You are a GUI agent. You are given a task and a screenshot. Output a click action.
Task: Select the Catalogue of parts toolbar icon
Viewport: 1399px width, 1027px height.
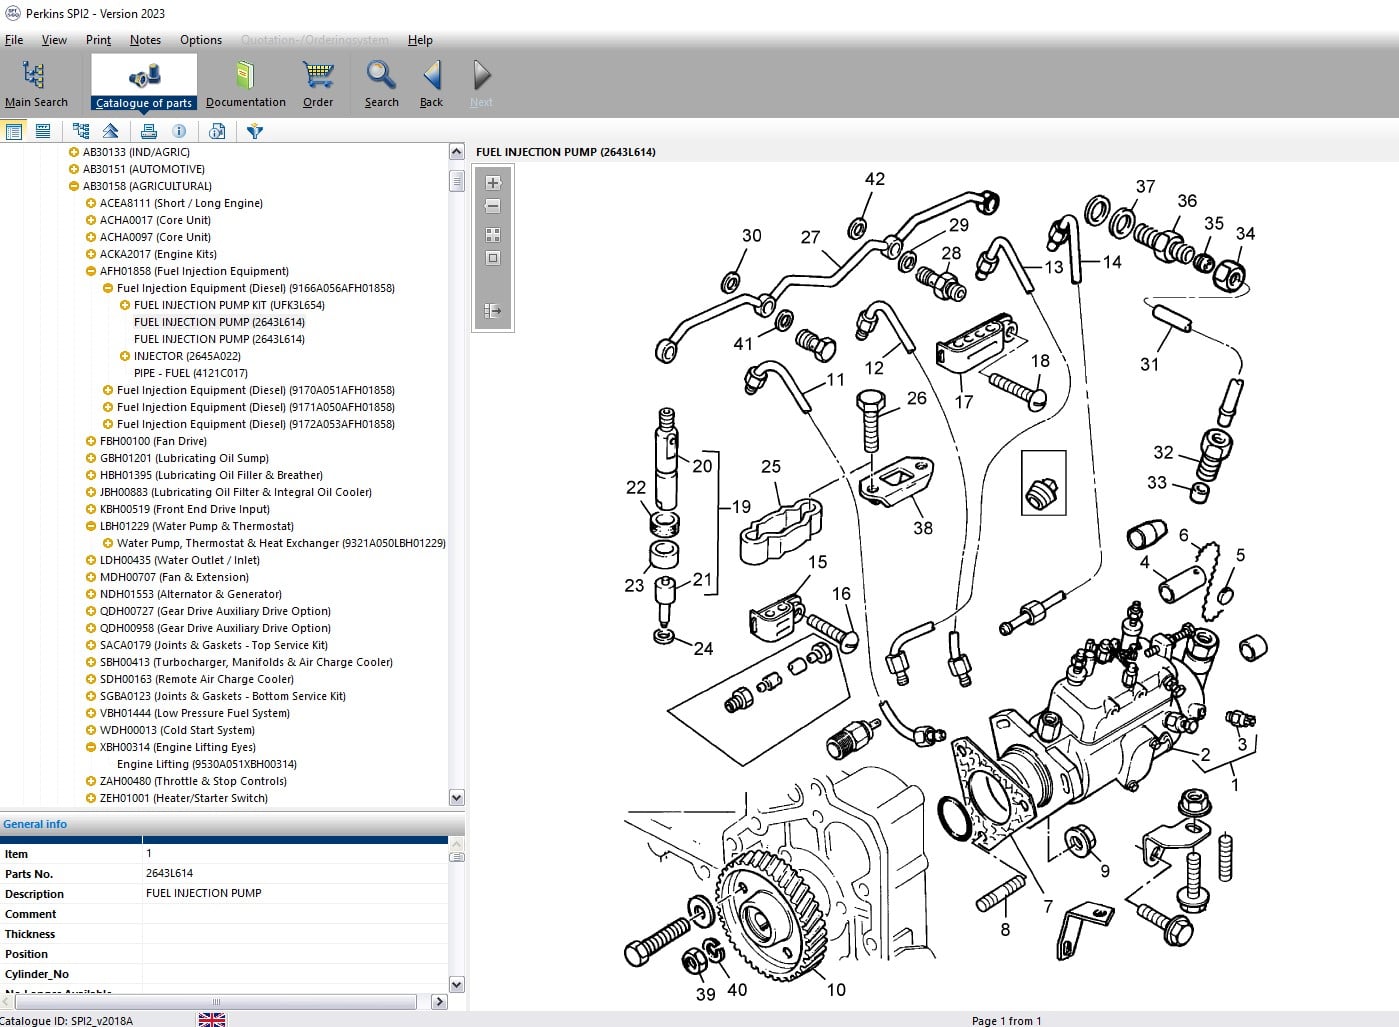tap(144, 75)
